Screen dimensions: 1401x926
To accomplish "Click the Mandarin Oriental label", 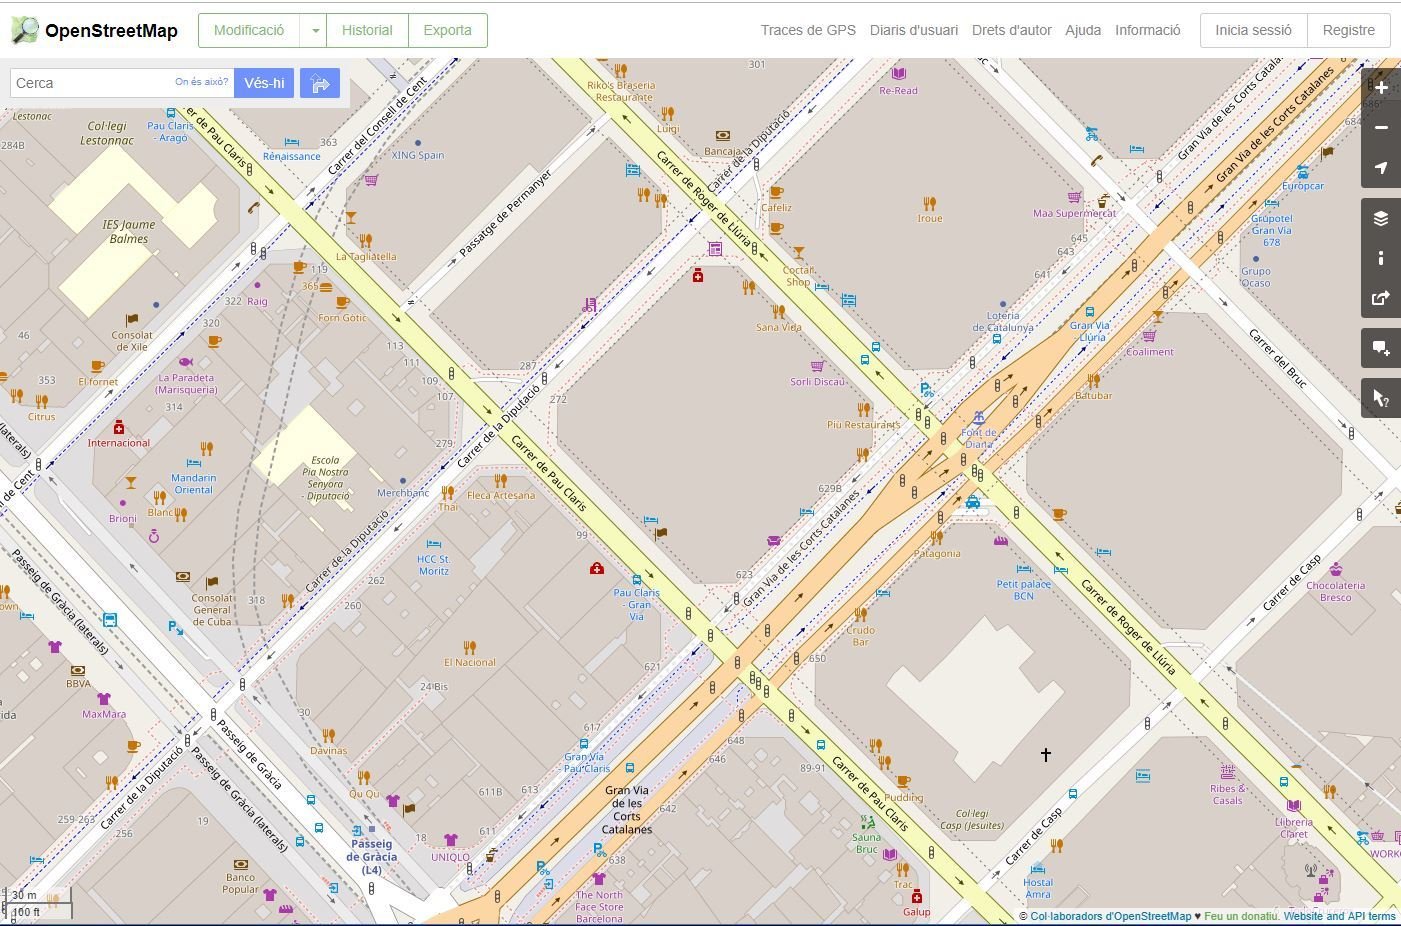I will point(194,484).
